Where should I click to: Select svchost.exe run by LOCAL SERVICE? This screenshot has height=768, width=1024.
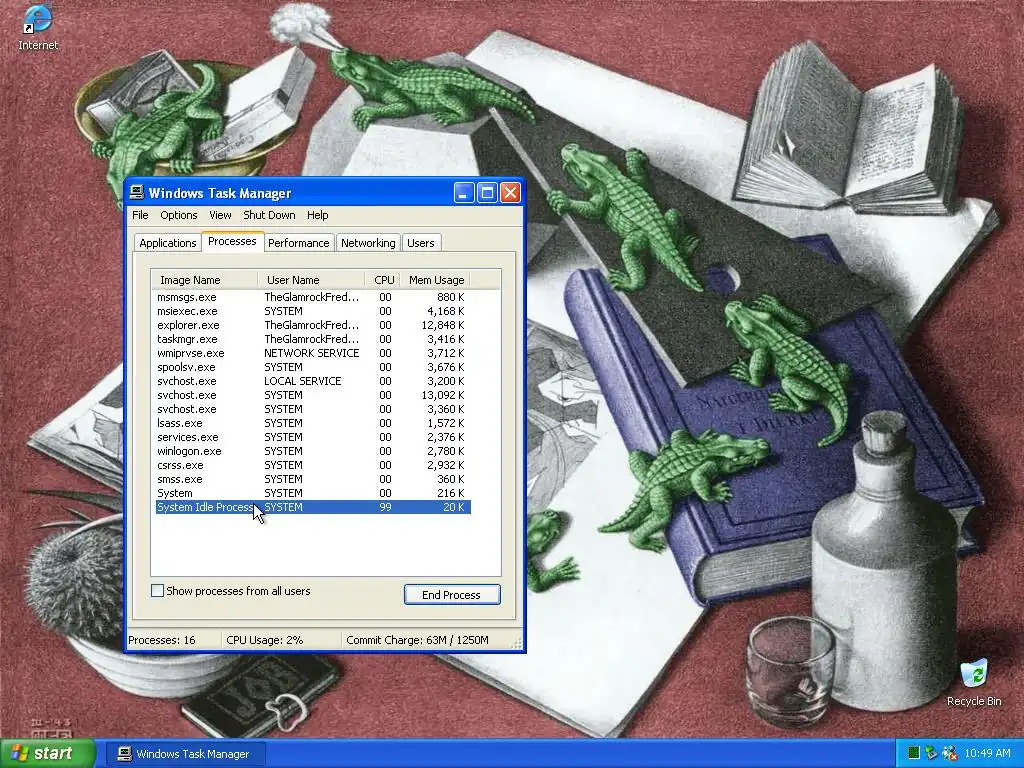point(313,381)
